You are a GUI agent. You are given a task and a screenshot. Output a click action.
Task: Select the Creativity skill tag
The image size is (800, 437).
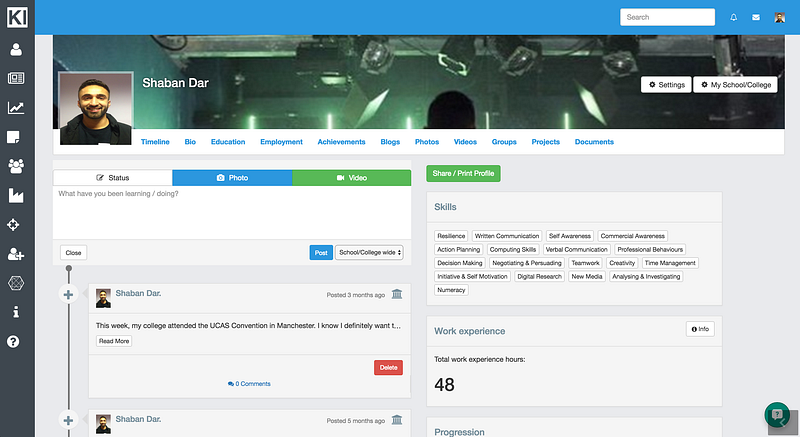(622, 263)
